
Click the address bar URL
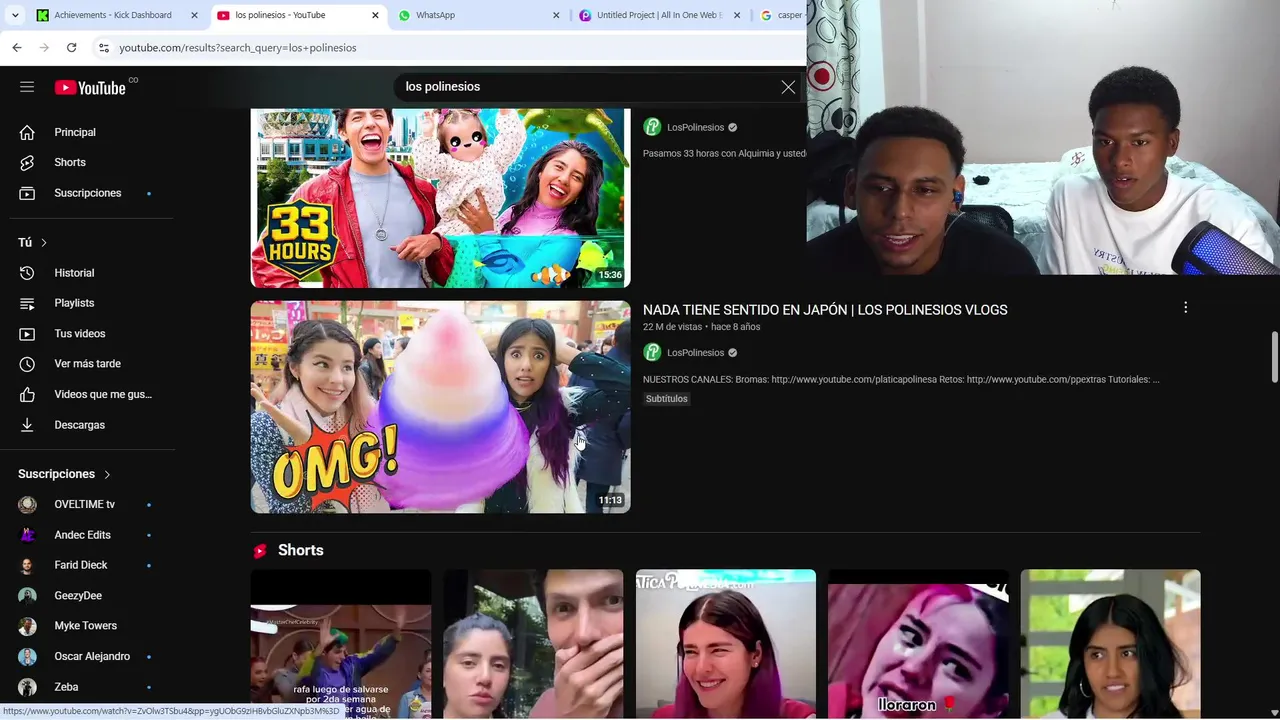238,47
